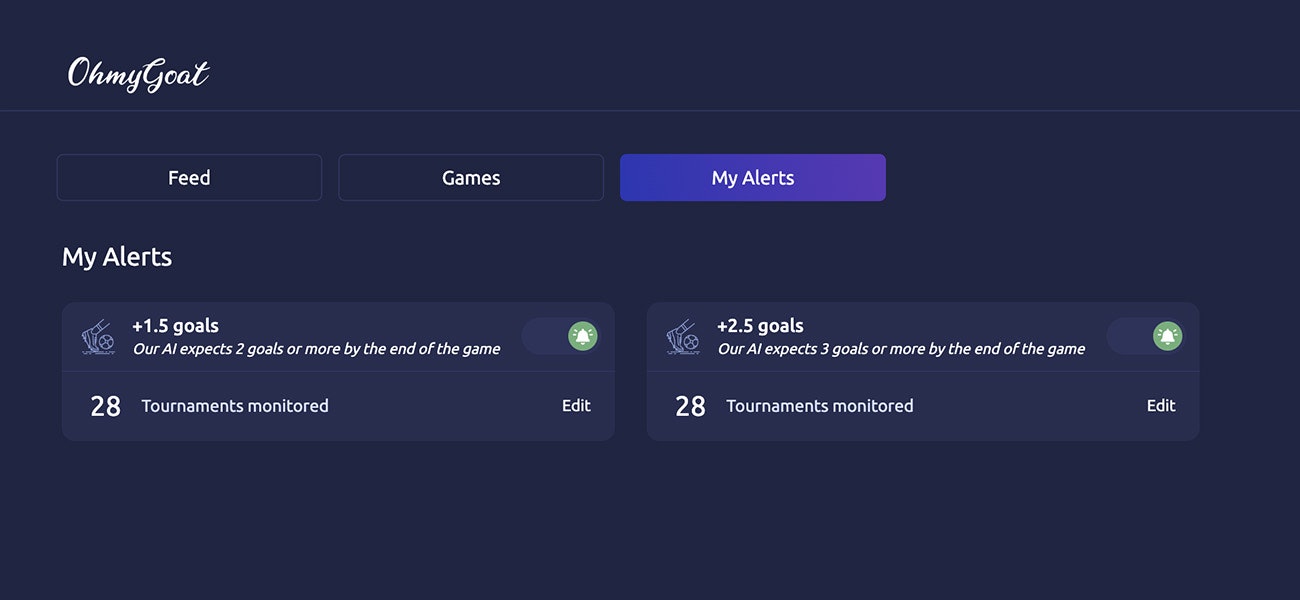This screenshot has width=1300, height=600.
Task: Open the Games tab
Action: 471,178
